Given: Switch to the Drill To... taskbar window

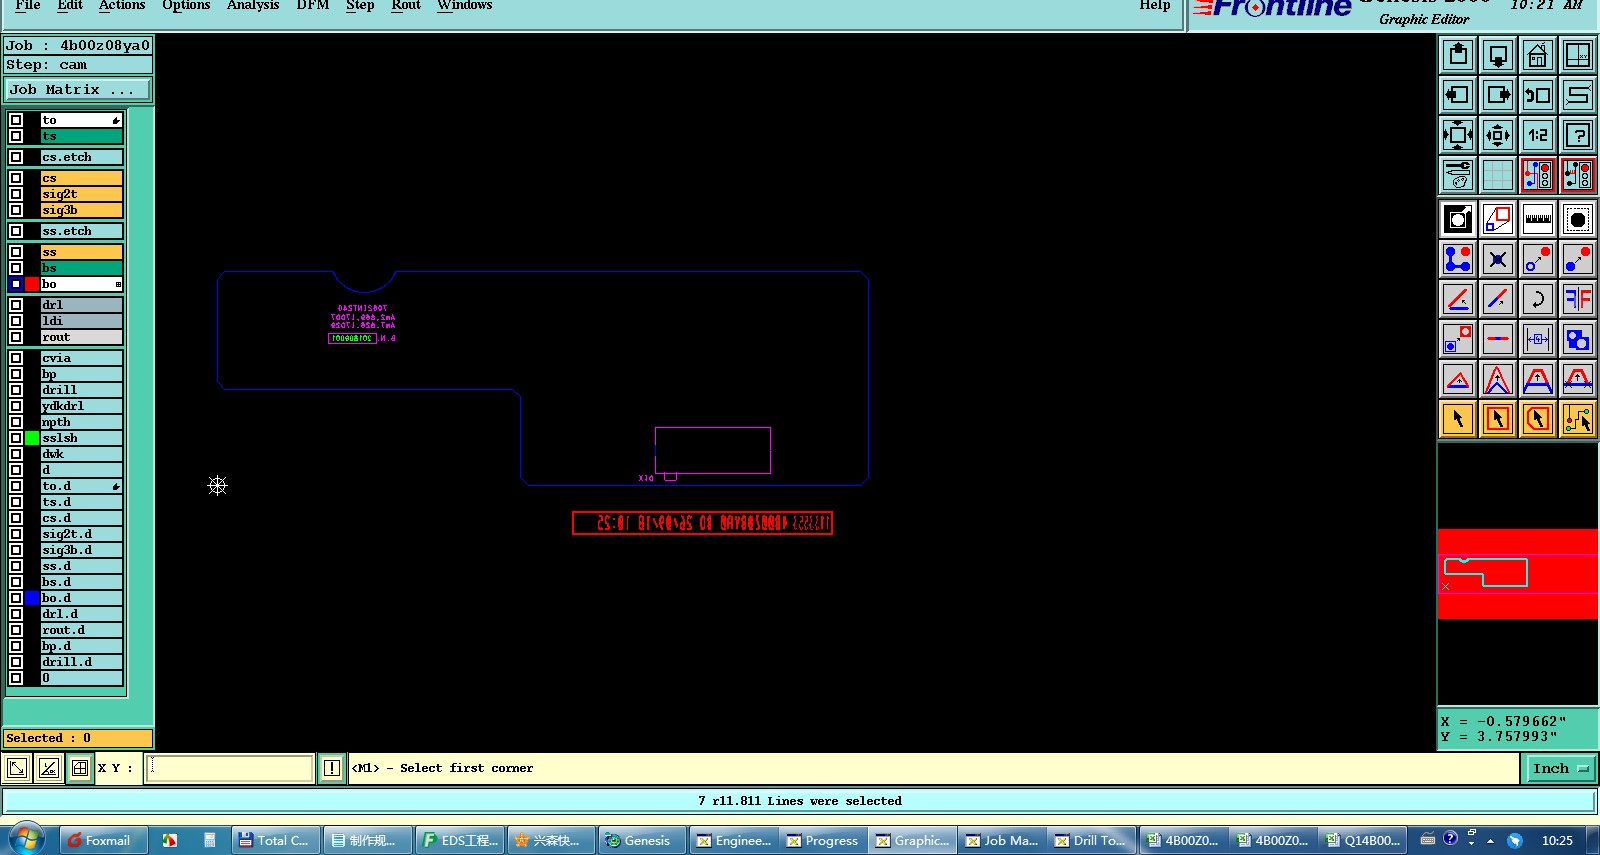Looking at the screenshot, I should click(x=1092, y=840).
